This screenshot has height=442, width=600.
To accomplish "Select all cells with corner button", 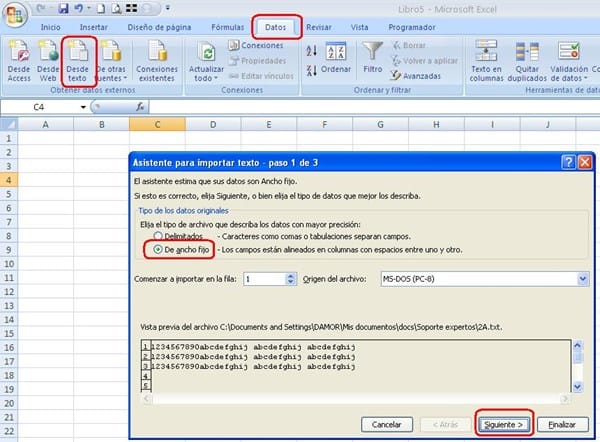I will tap(9, 124).
